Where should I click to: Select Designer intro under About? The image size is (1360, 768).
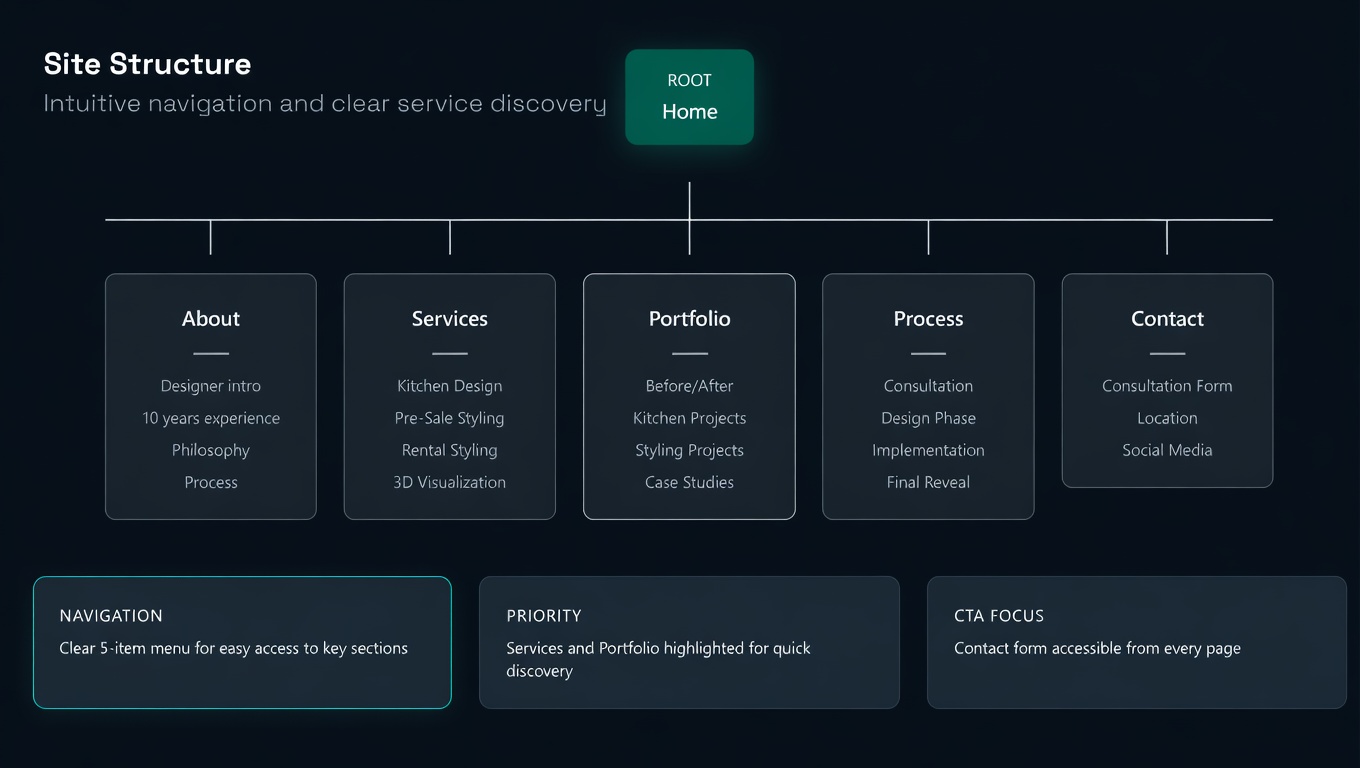tap(211, 386)
